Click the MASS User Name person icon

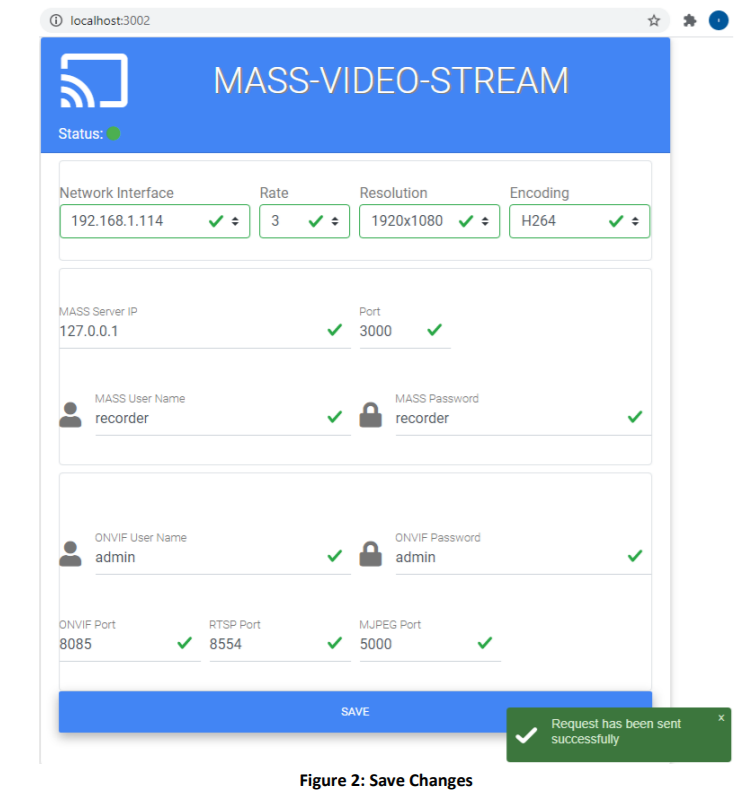[x=70, y=415]
